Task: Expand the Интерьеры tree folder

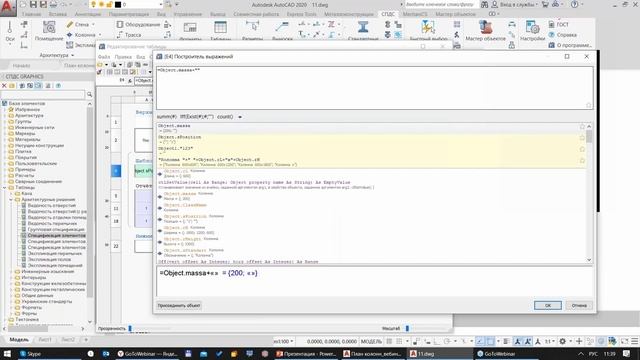Action: tap(11, 278)
